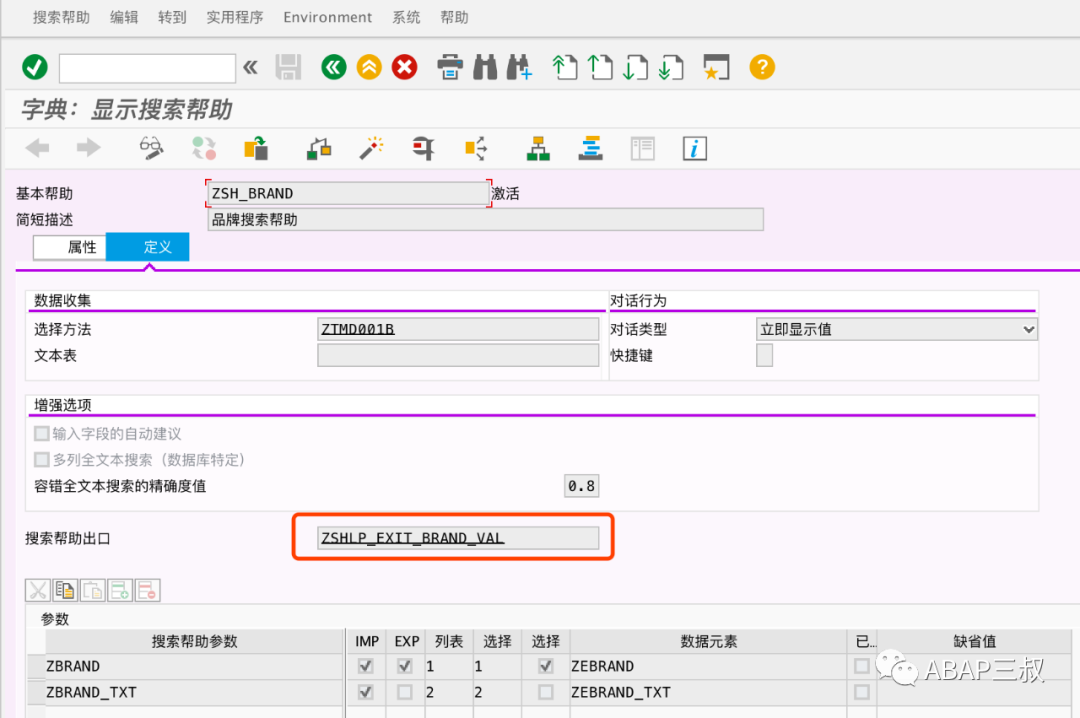The height and width of the screenshot is (718, 1080).
Task: Toggle the 输入字段的自动建议 checkbox
Action: pyautogui.click(x=41, y=433)
